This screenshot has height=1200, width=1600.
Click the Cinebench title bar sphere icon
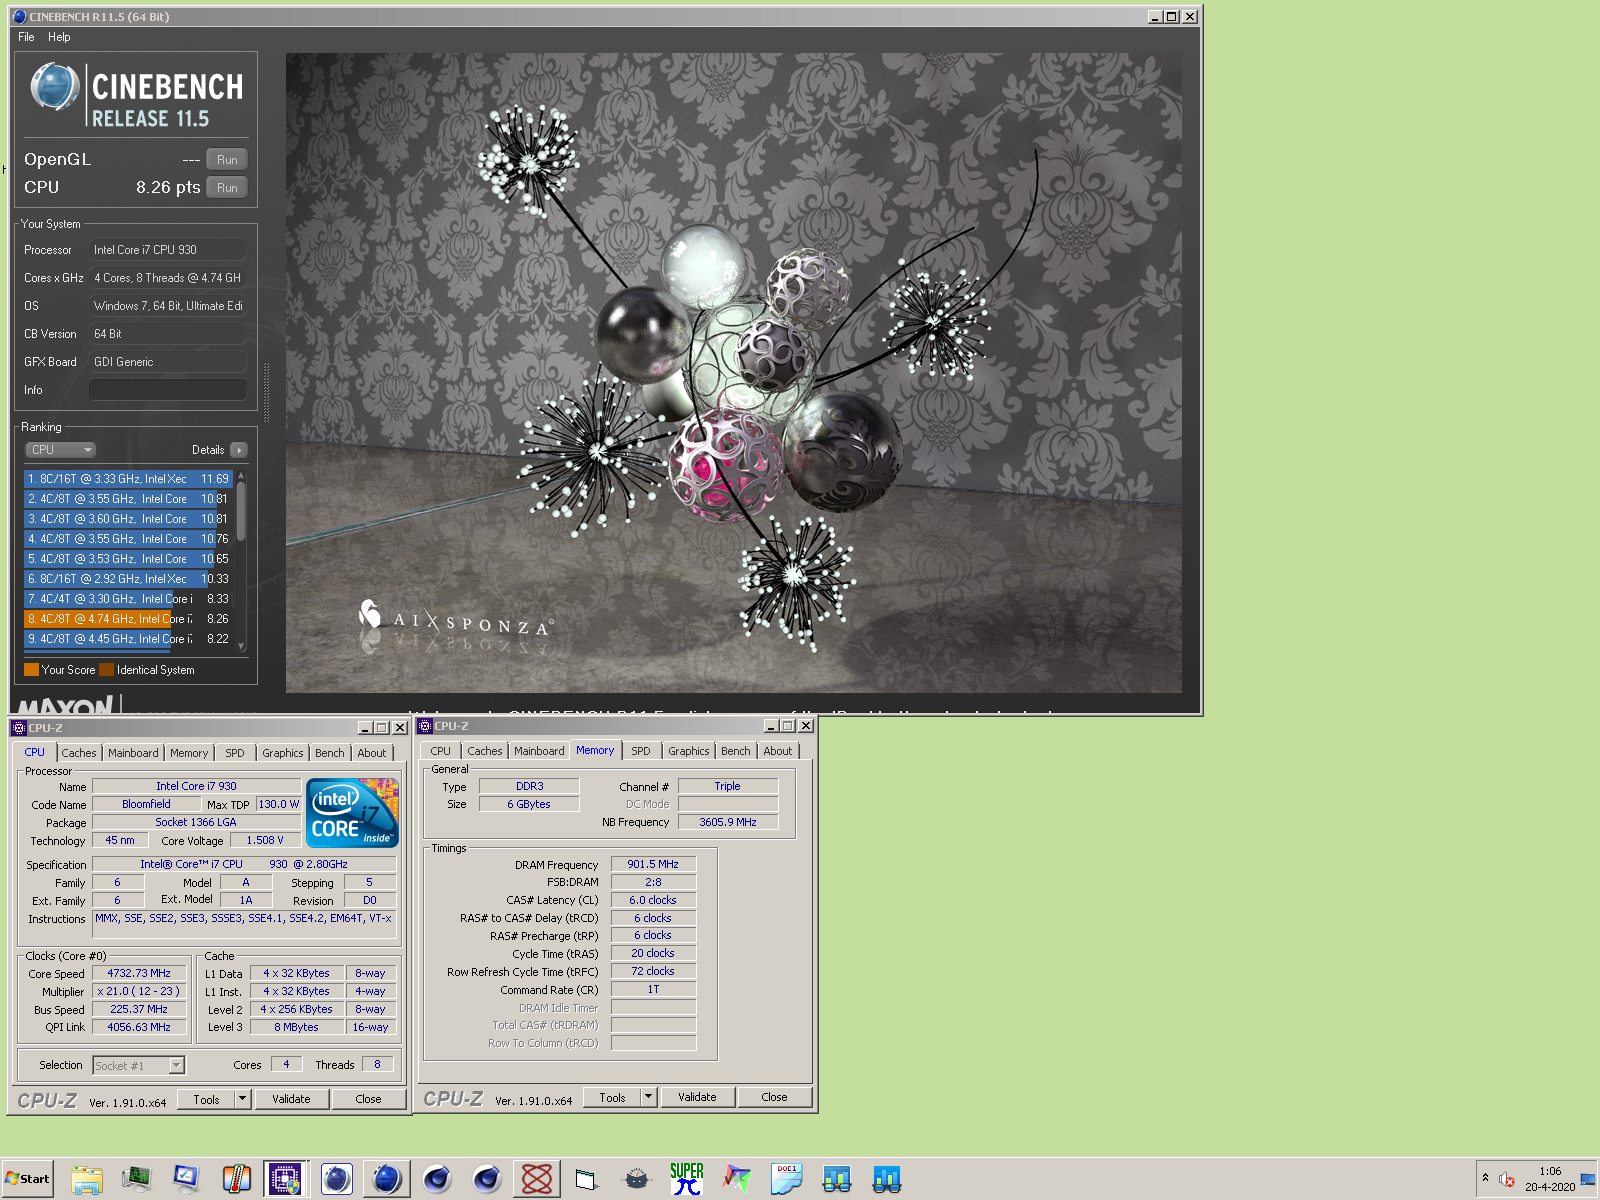point(19,17)
